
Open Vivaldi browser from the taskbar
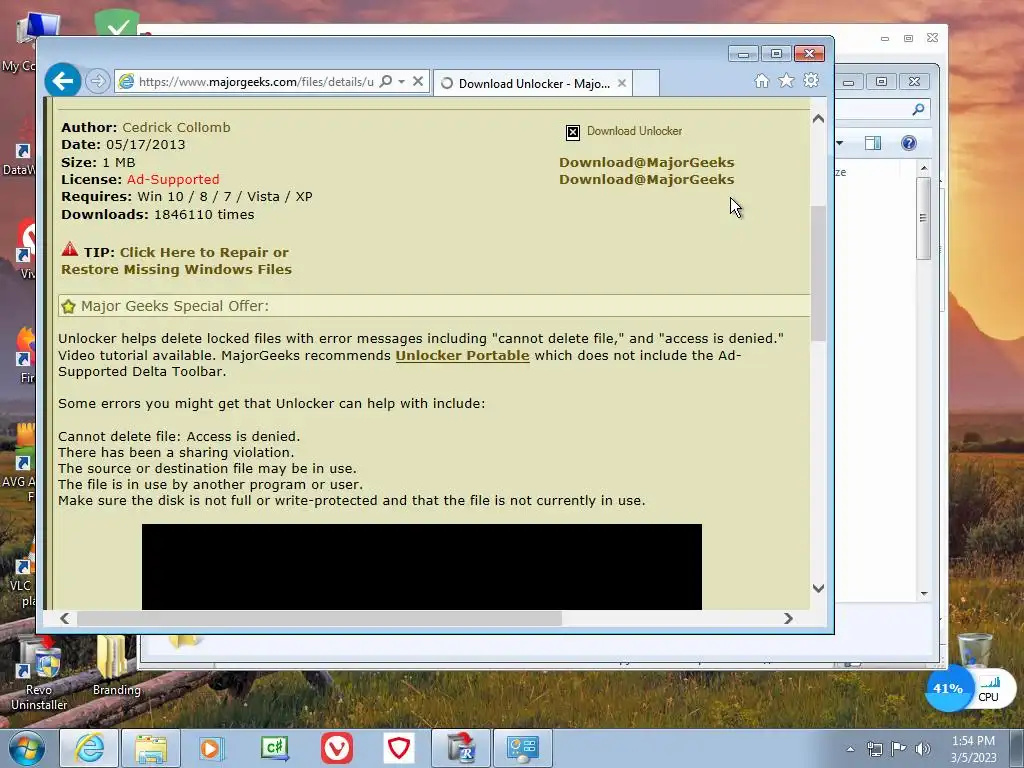[337, 748]
